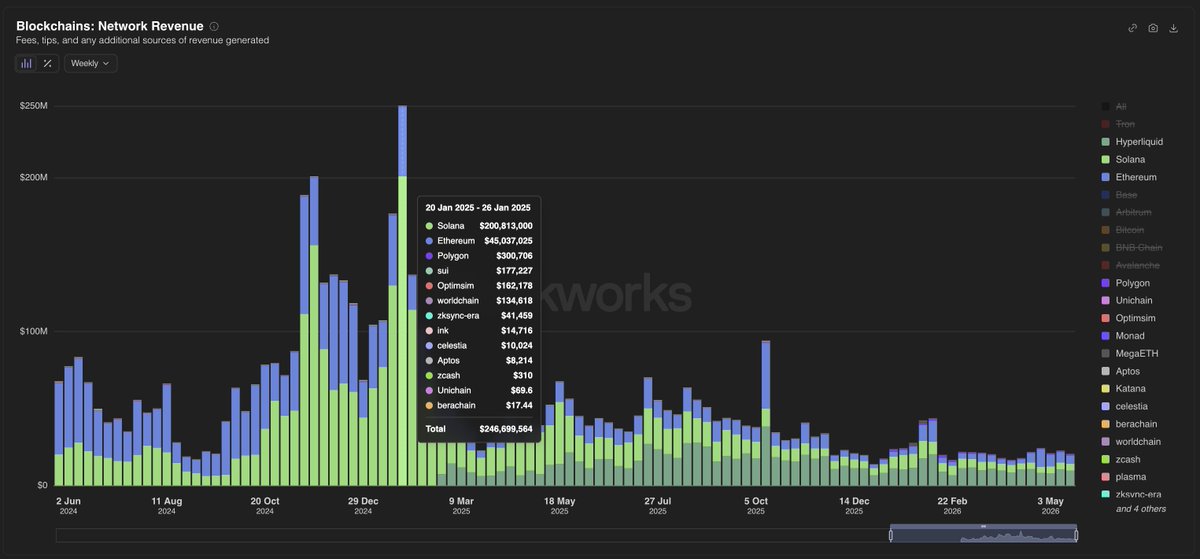Screen dimensions: 1200x559
Task: Enable the Tron series in legend
Action: click(1118, 124)
